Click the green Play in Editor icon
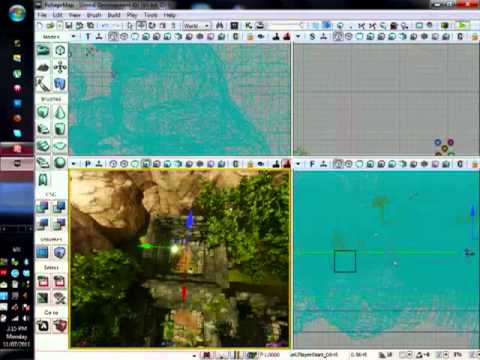Screen dimensions: 480x360 (x=463, y=25)
